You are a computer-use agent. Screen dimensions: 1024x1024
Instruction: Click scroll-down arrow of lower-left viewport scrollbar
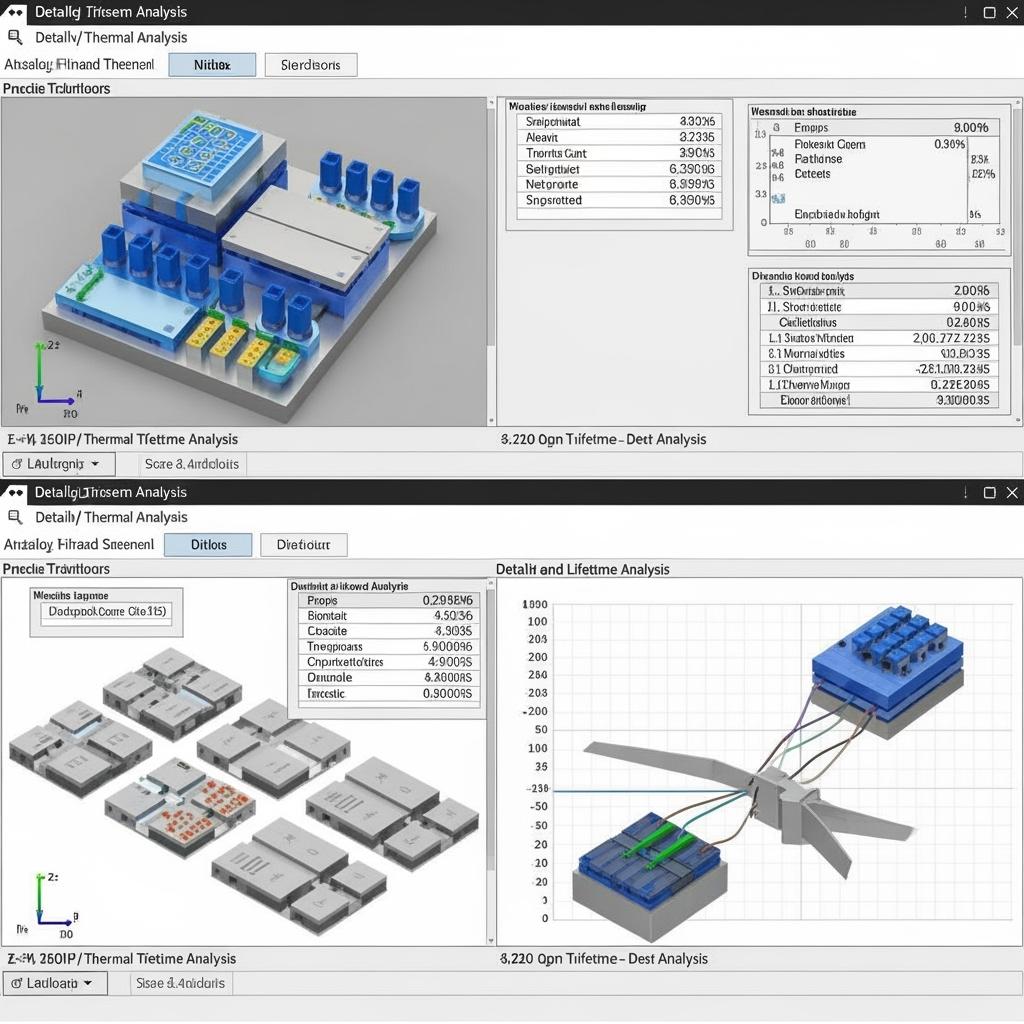point(490,938)
